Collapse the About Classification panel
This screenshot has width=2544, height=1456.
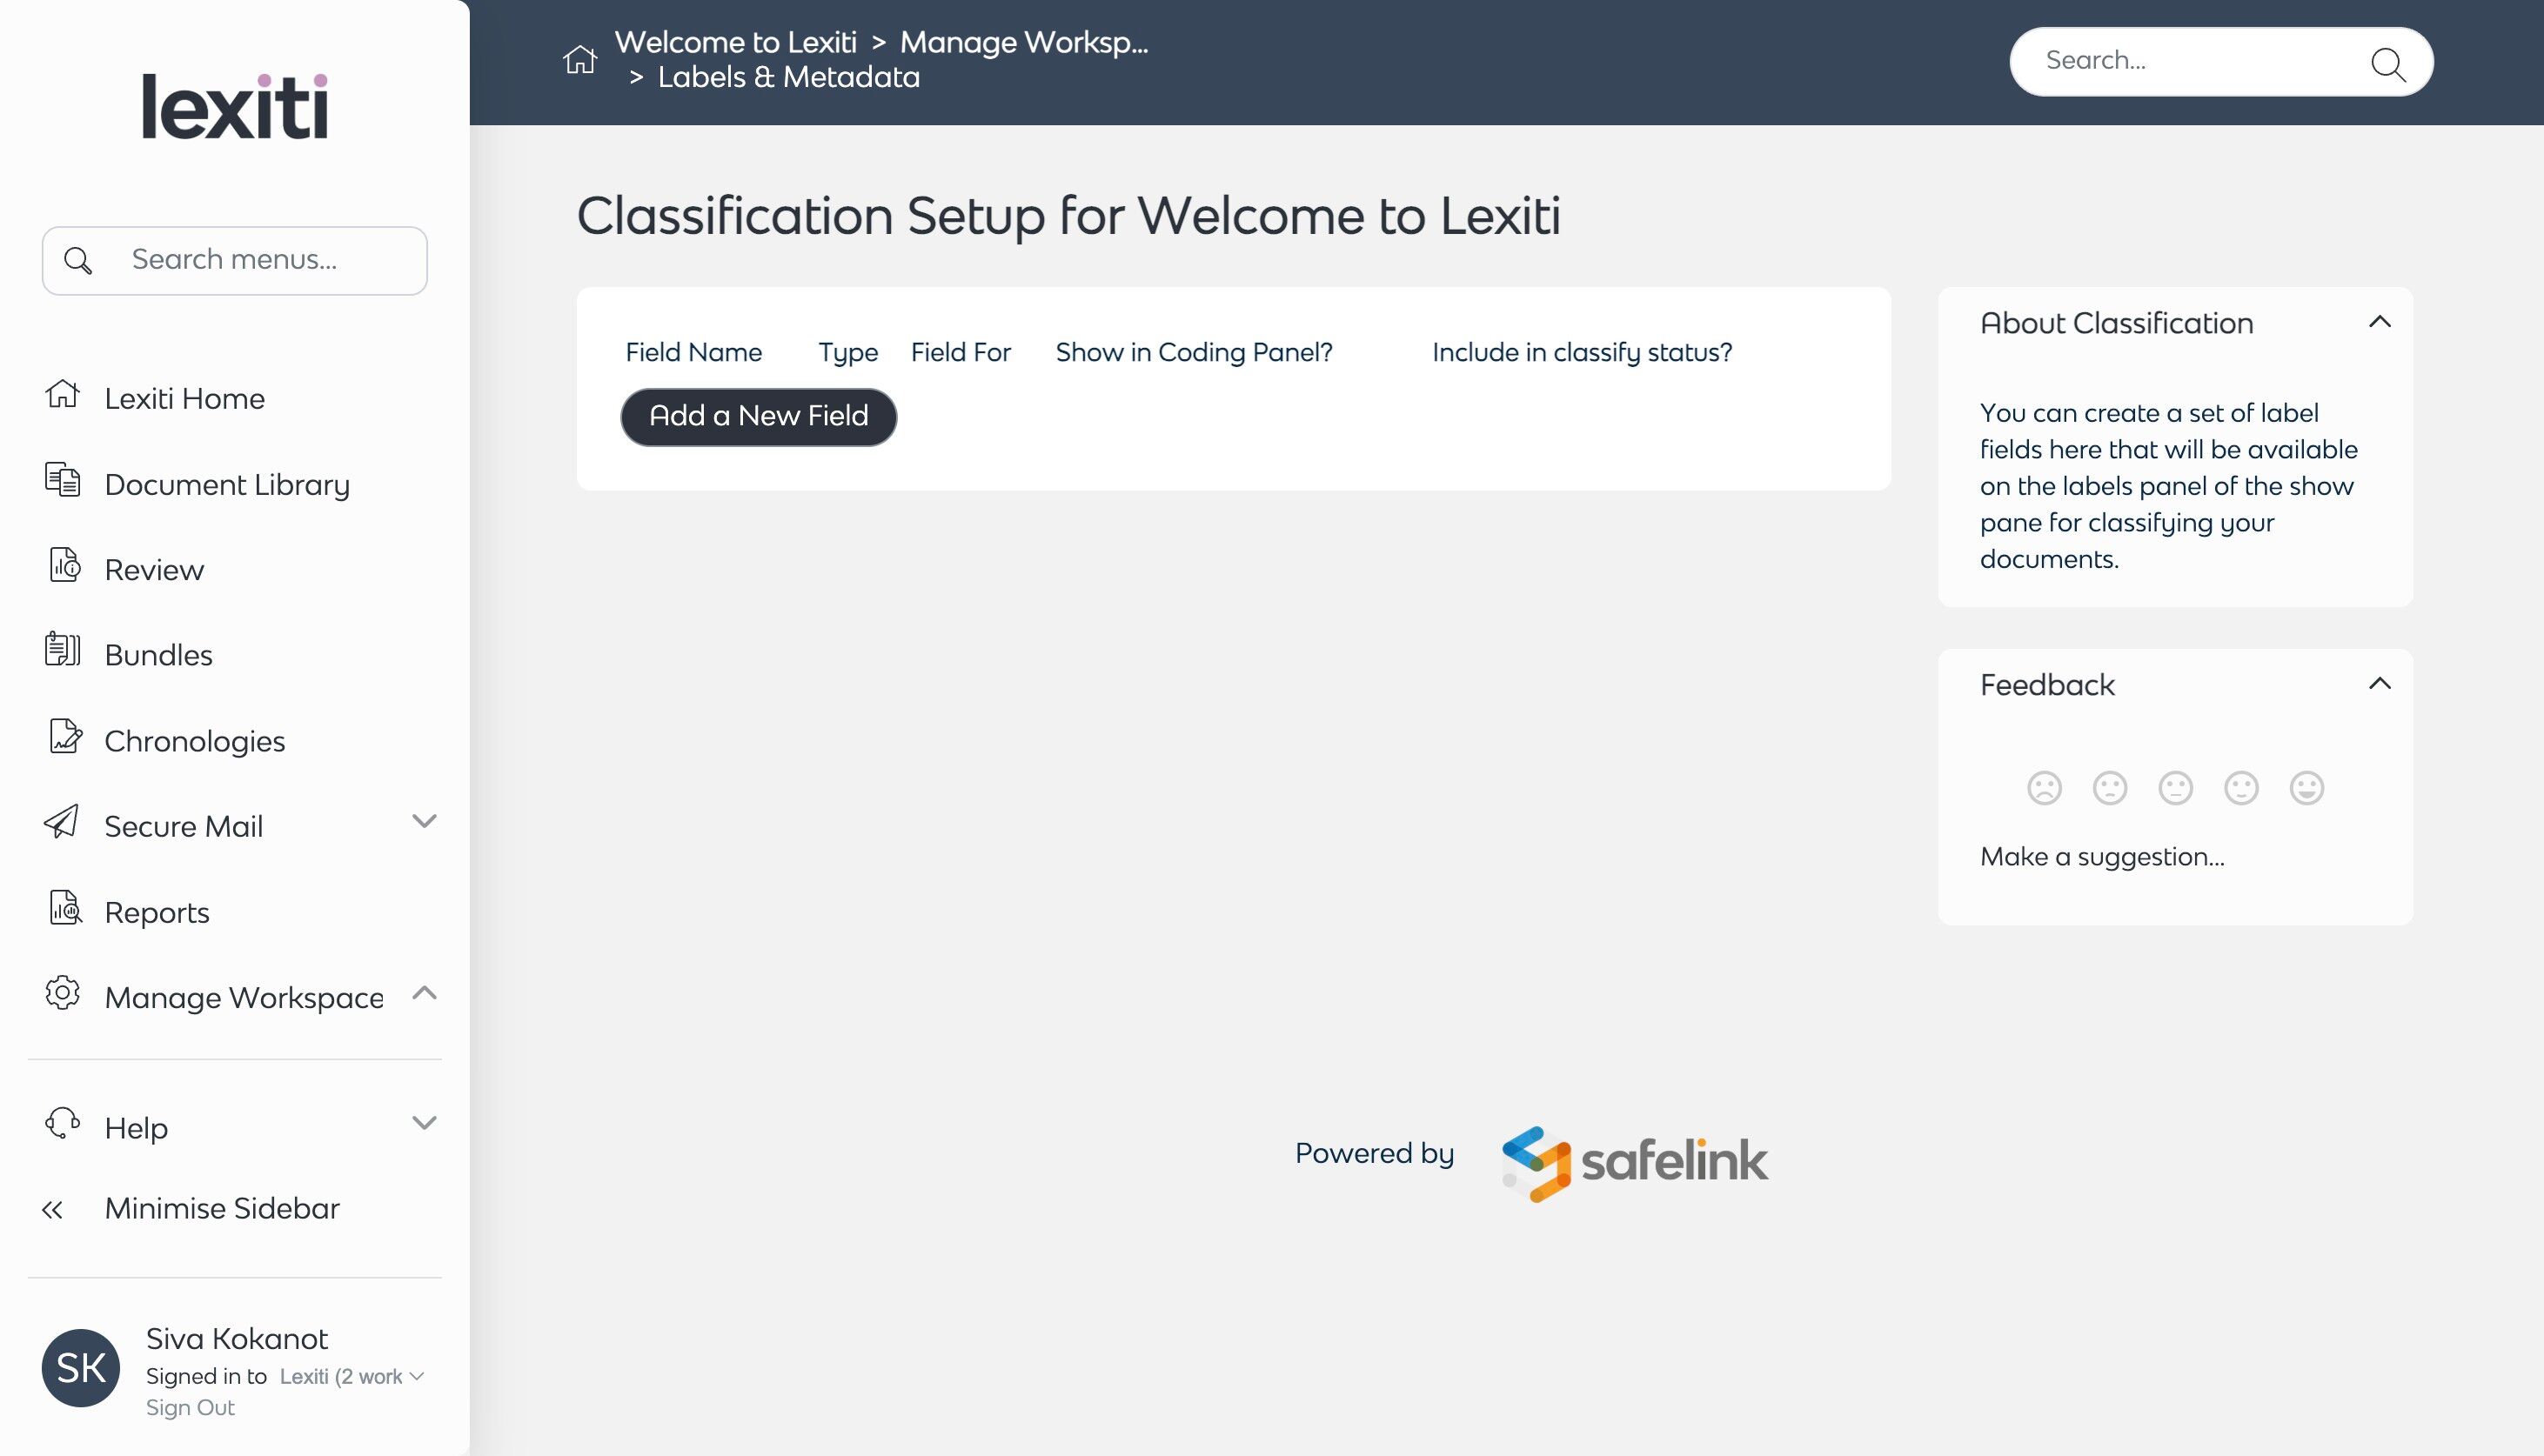point(2379,322)
